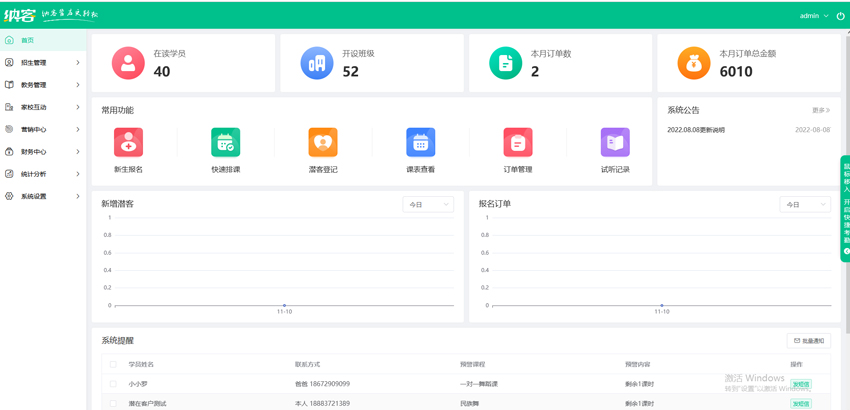The height and width of the screenshot is (410, 850).
Task: Check the select-all checkbox in 系统提醒 header
Action: pos(113,364)
